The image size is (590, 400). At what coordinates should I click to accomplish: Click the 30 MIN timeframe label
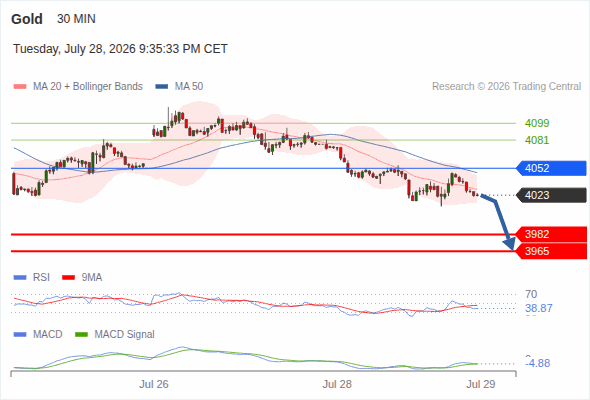click(76, 19)
